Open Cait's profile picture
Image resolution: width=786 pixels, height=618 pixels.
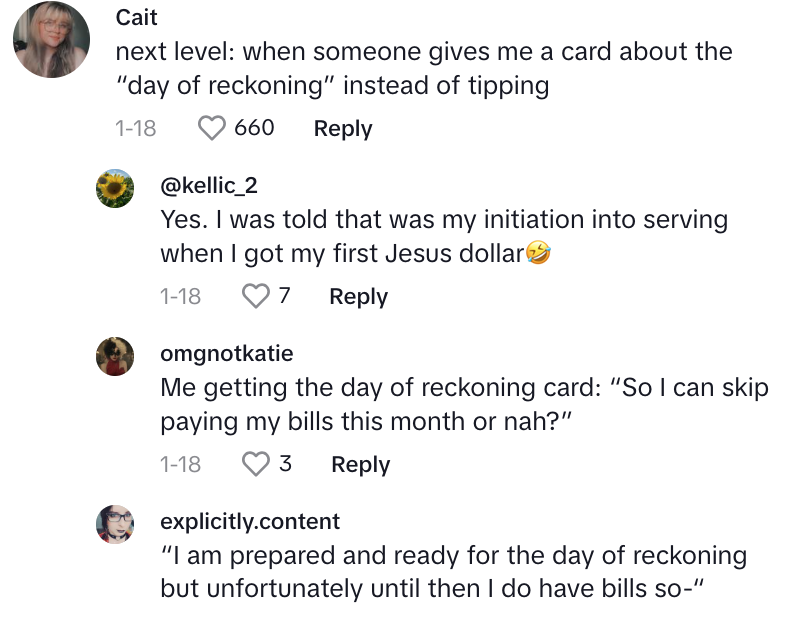coord(51,39)
